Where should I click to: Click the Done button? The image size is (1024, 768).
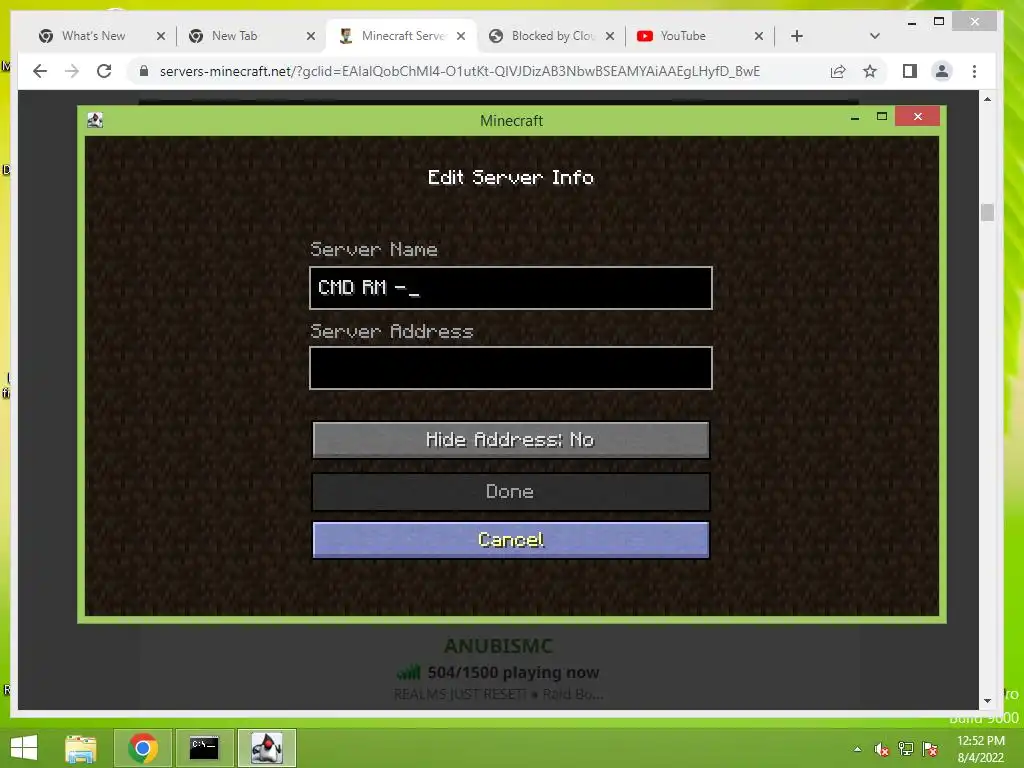pyautogui.click(x=511, y=492)
